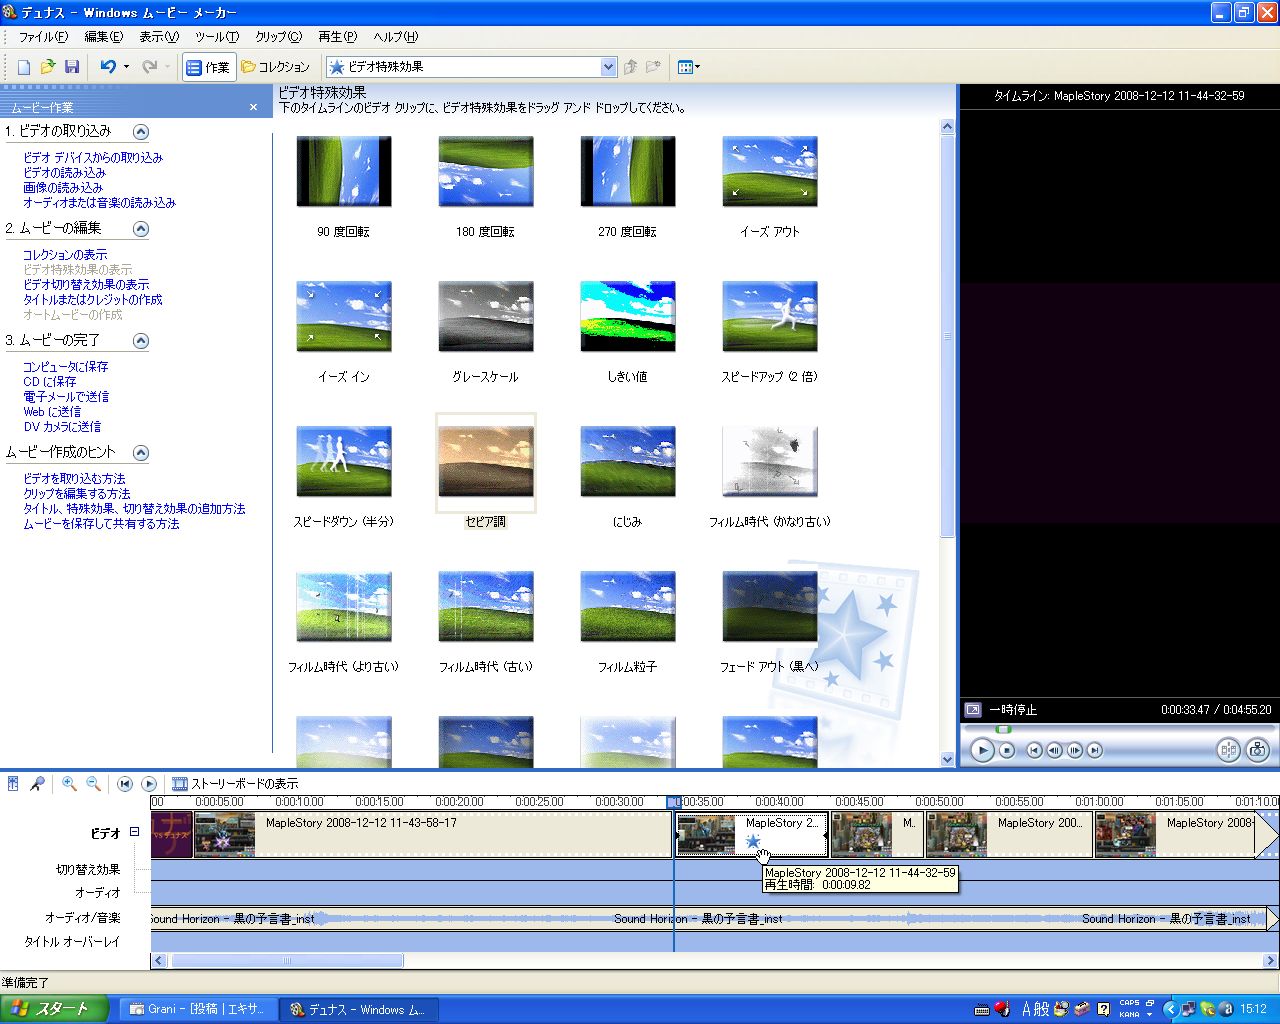Open the ツール menu
The width and height of the screenshot is (1280, 1024).
coord(217,37)
